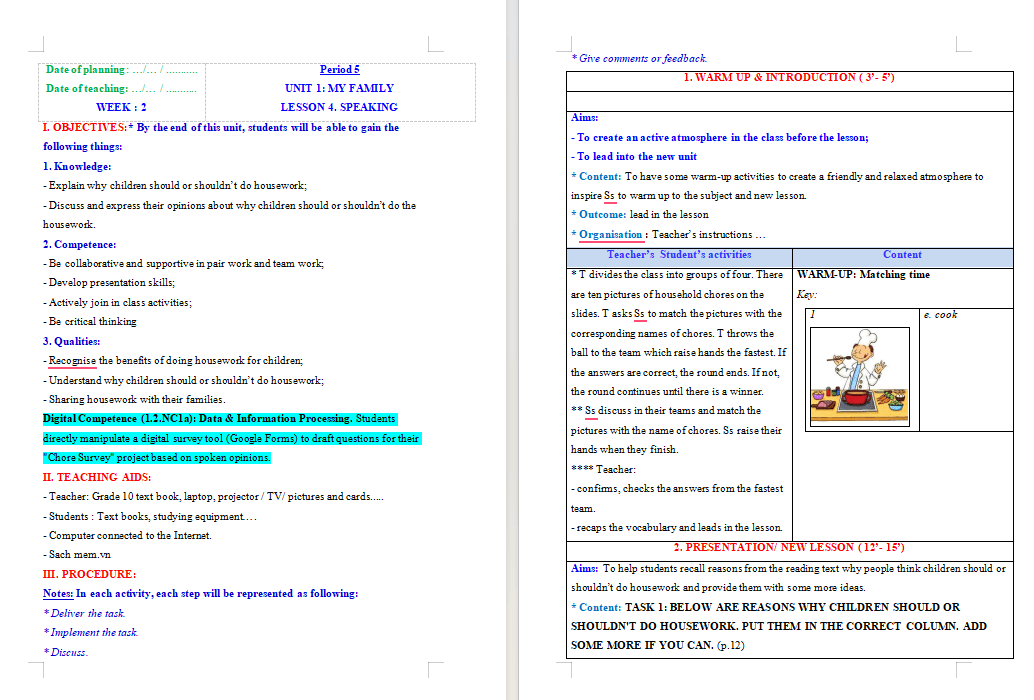Click '3. Qualities:' subheading

tap(72, 341)
